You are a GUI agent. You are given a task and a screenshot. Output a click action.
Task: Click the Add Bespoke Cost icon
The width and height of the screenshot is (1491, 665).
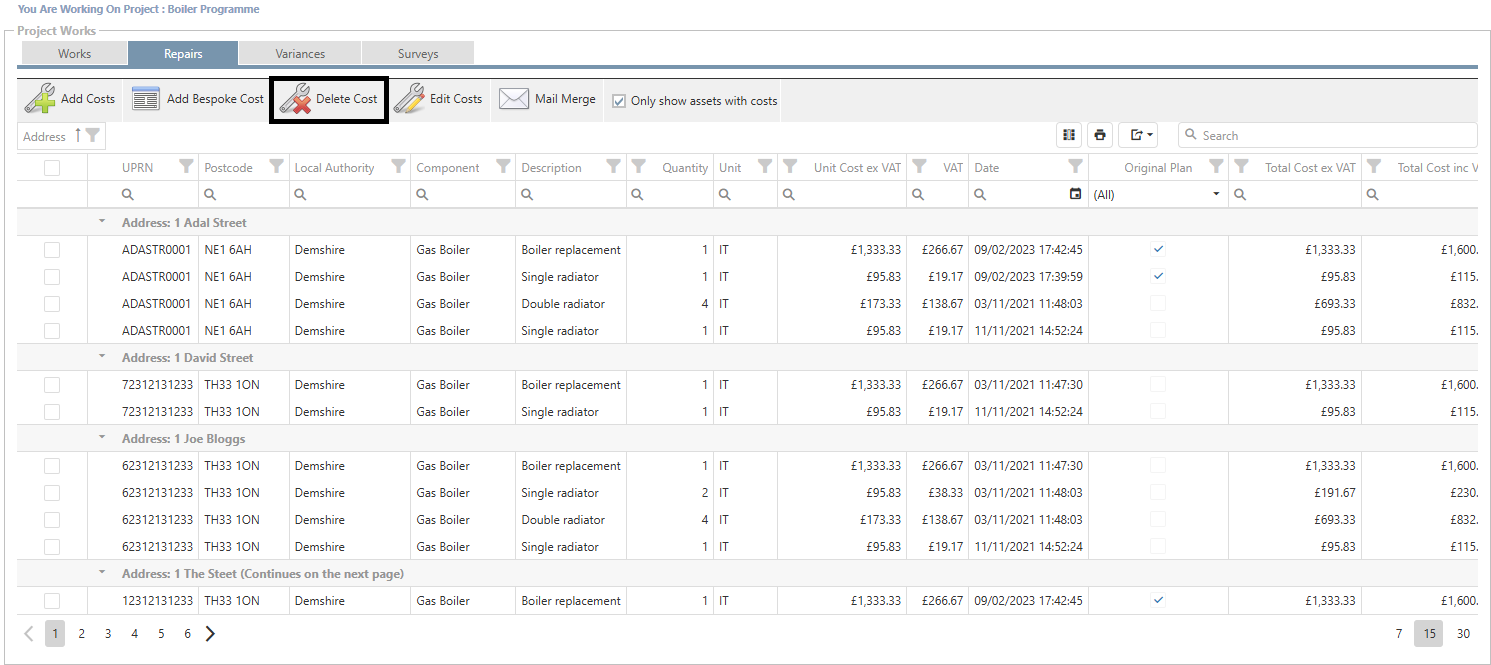(x=146, y=99)
